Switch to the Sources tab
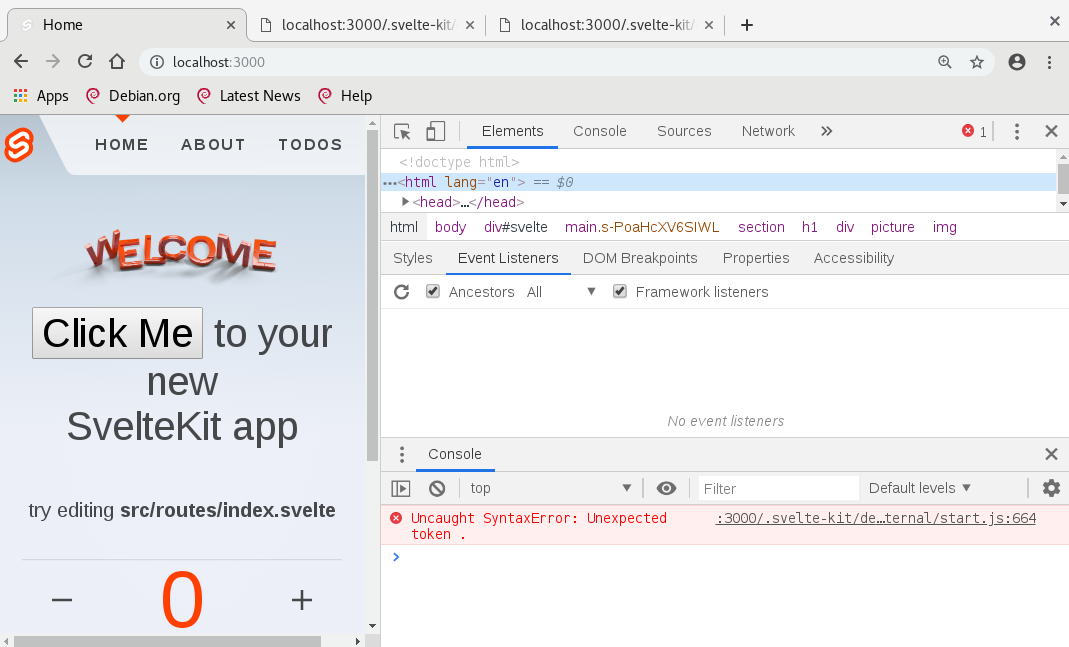Viewport: 1069px width, 647px height. coord(684,131)
